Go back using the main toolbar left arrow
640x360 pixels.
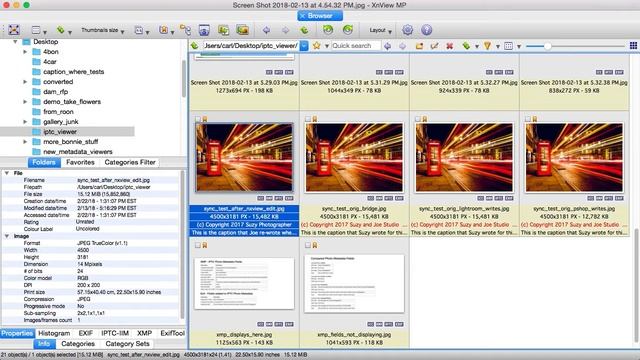pos(266,30)
